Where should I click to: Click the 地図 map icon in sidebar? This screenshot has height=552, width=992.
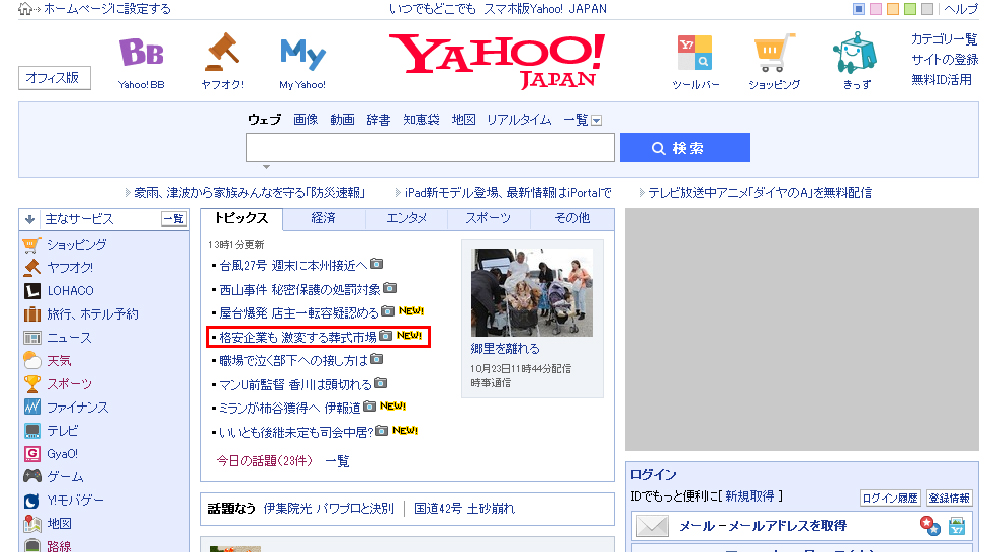click(x=32, y=524)
